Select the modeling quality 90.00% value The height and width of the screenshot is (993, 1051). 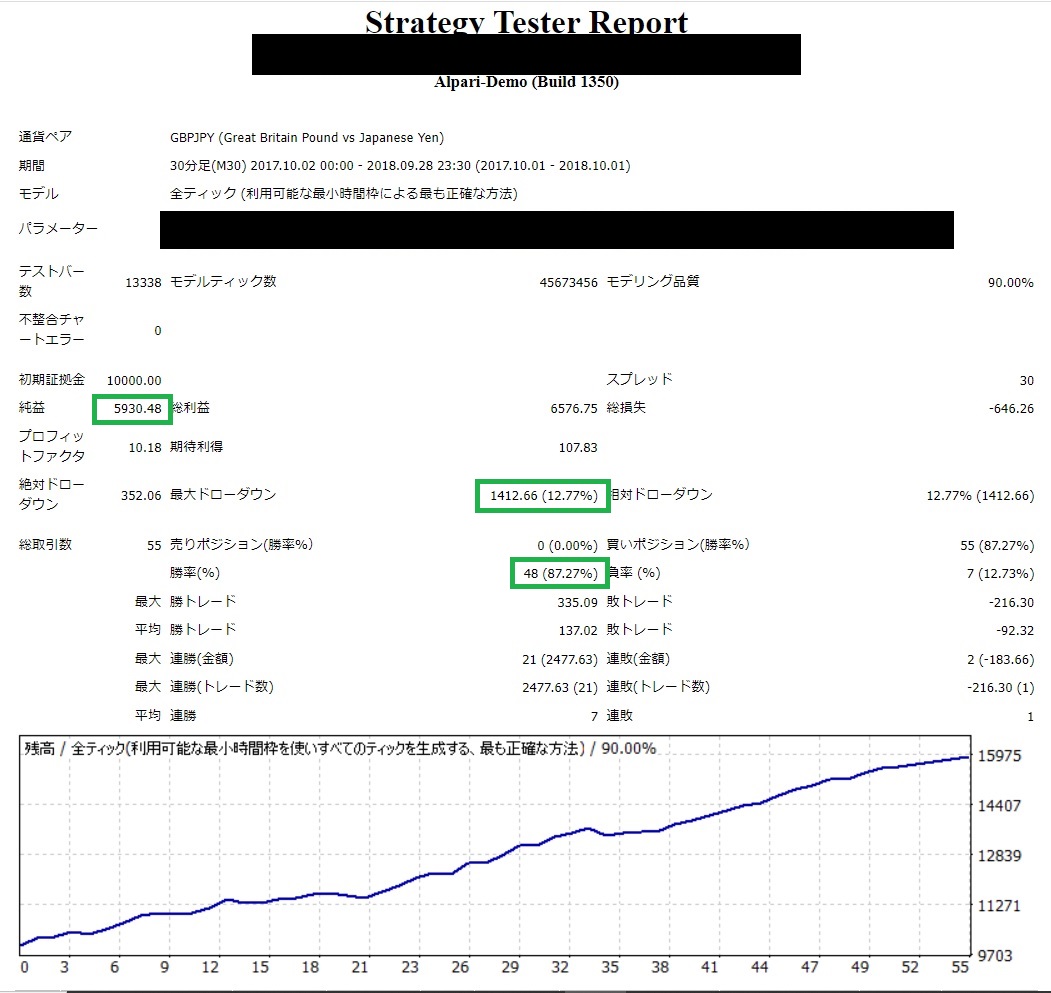(1010, 283)
